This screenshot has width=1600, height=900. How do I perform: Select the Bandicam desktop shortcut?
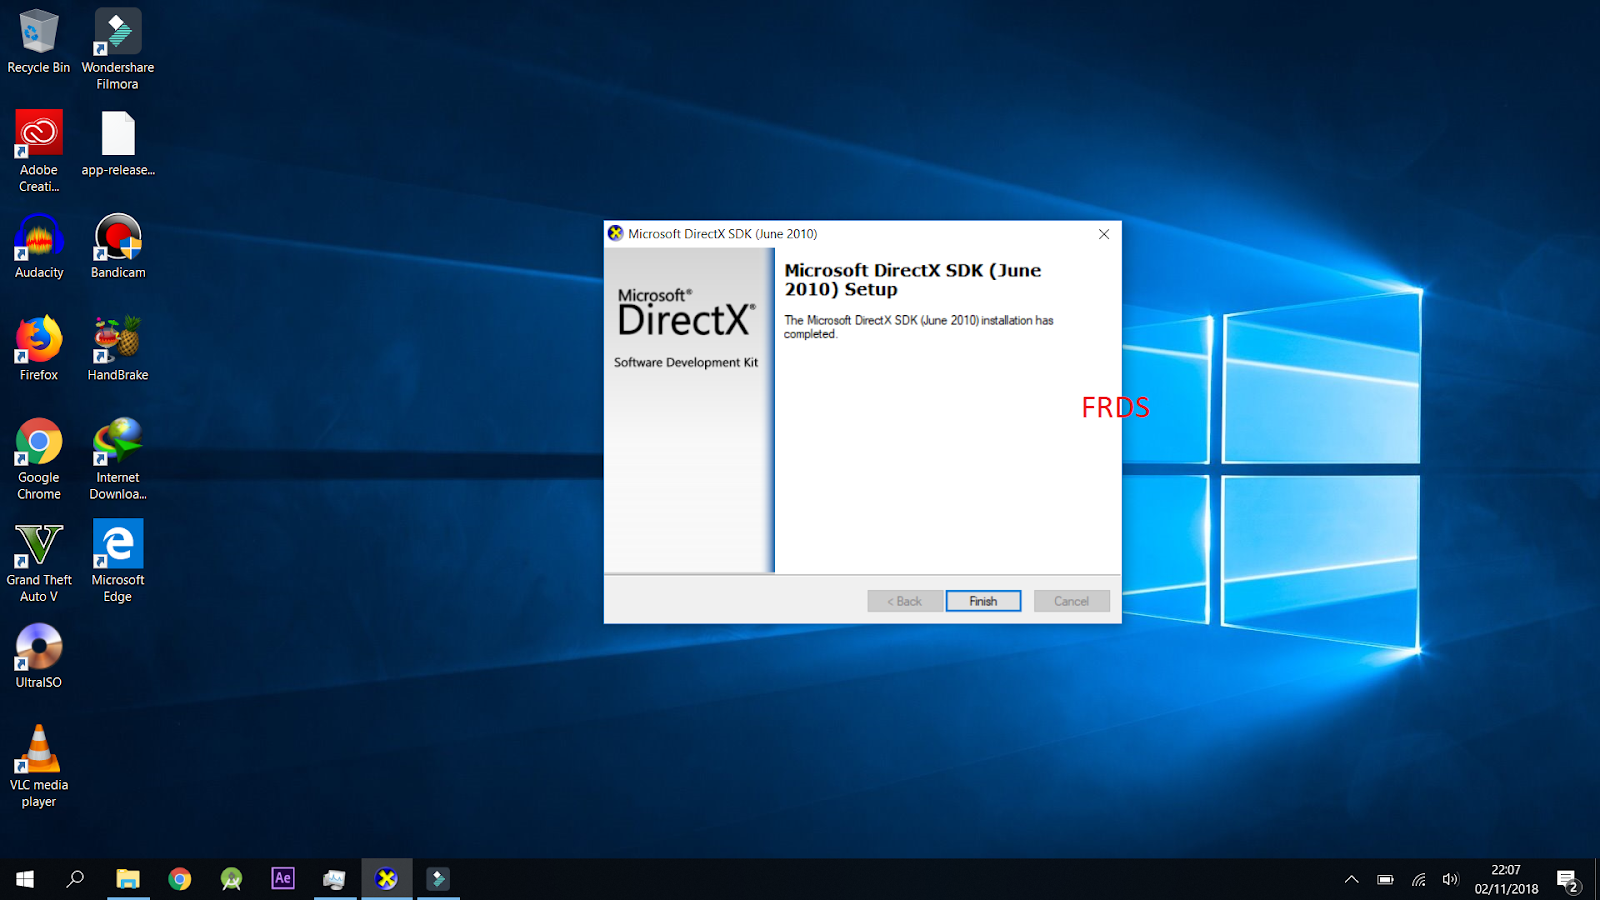pos(118,246)
